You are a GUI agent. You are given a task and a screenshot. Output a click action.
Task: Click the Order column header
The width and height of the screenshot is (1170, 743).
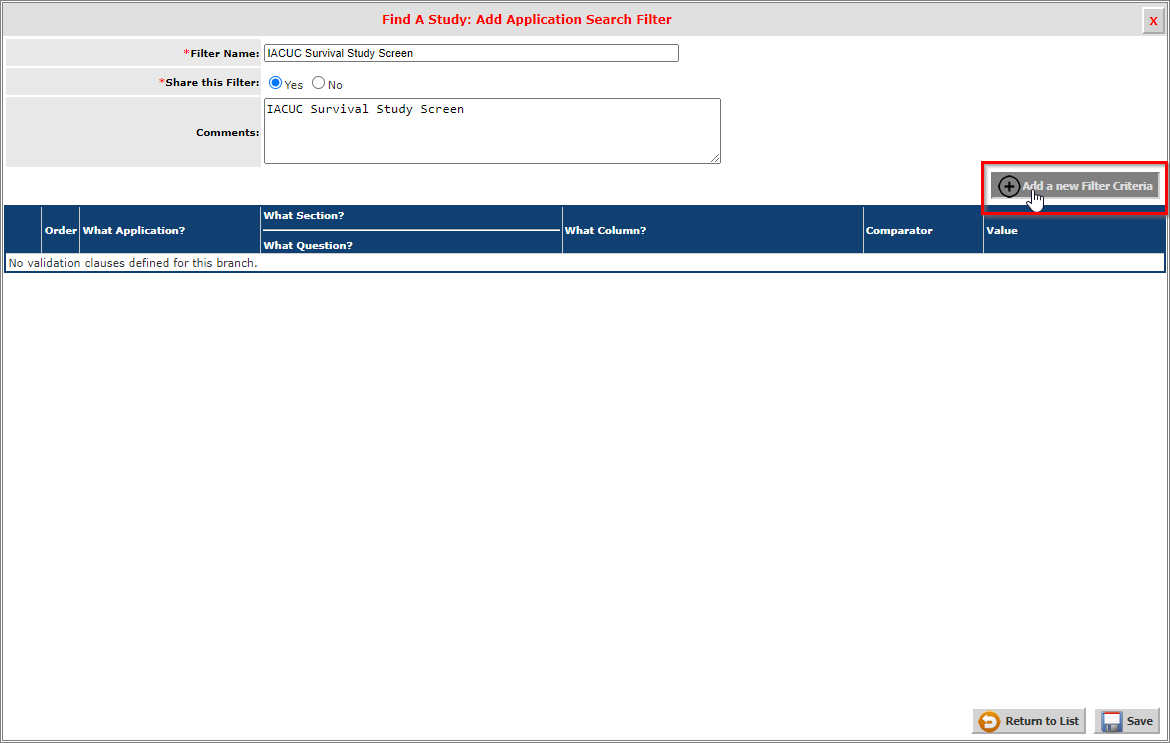point(60,231)
